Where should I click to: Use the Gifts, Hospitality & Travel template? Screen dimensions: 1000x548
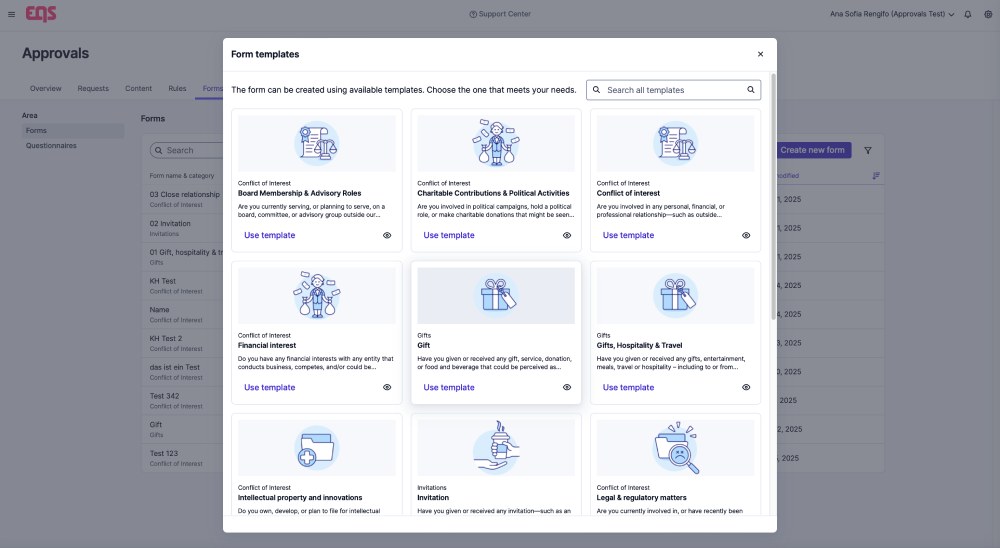pyautogui.click(x=628, y=388)
